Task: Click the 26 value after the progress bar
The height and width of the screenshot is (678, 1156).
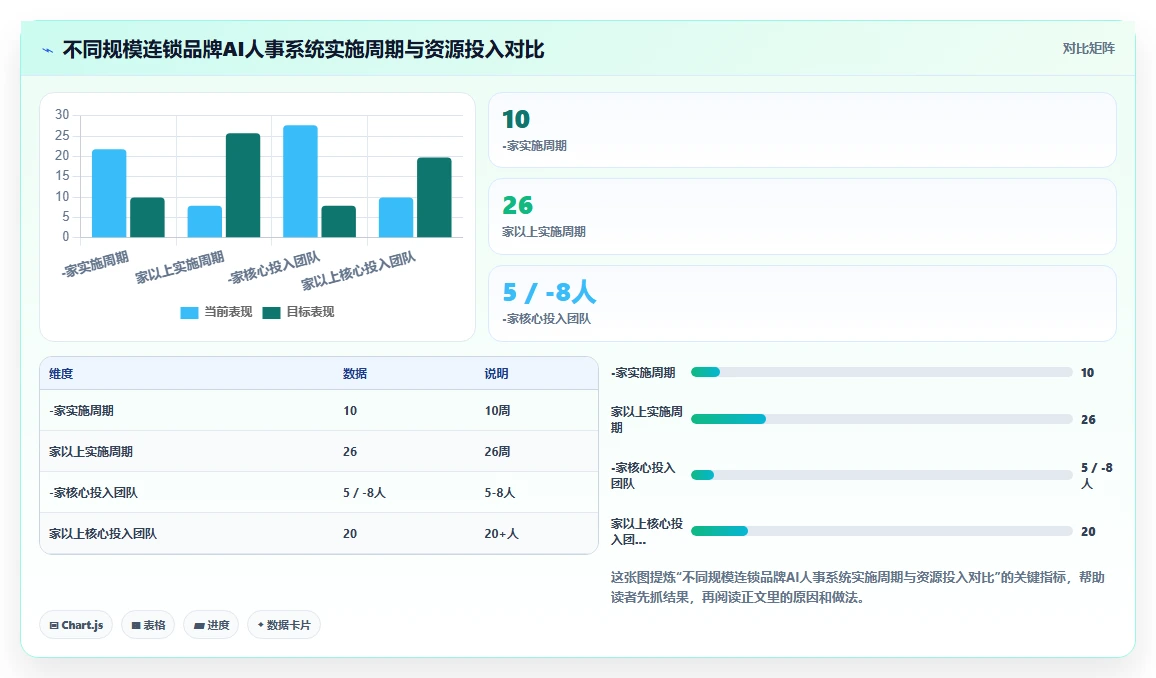Action: (x=1088, y=419)
